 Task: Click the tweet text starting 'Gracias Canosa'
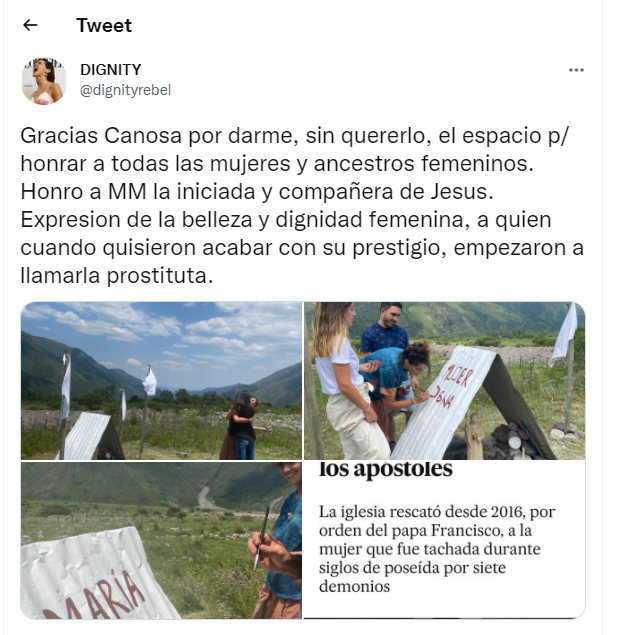302,205
